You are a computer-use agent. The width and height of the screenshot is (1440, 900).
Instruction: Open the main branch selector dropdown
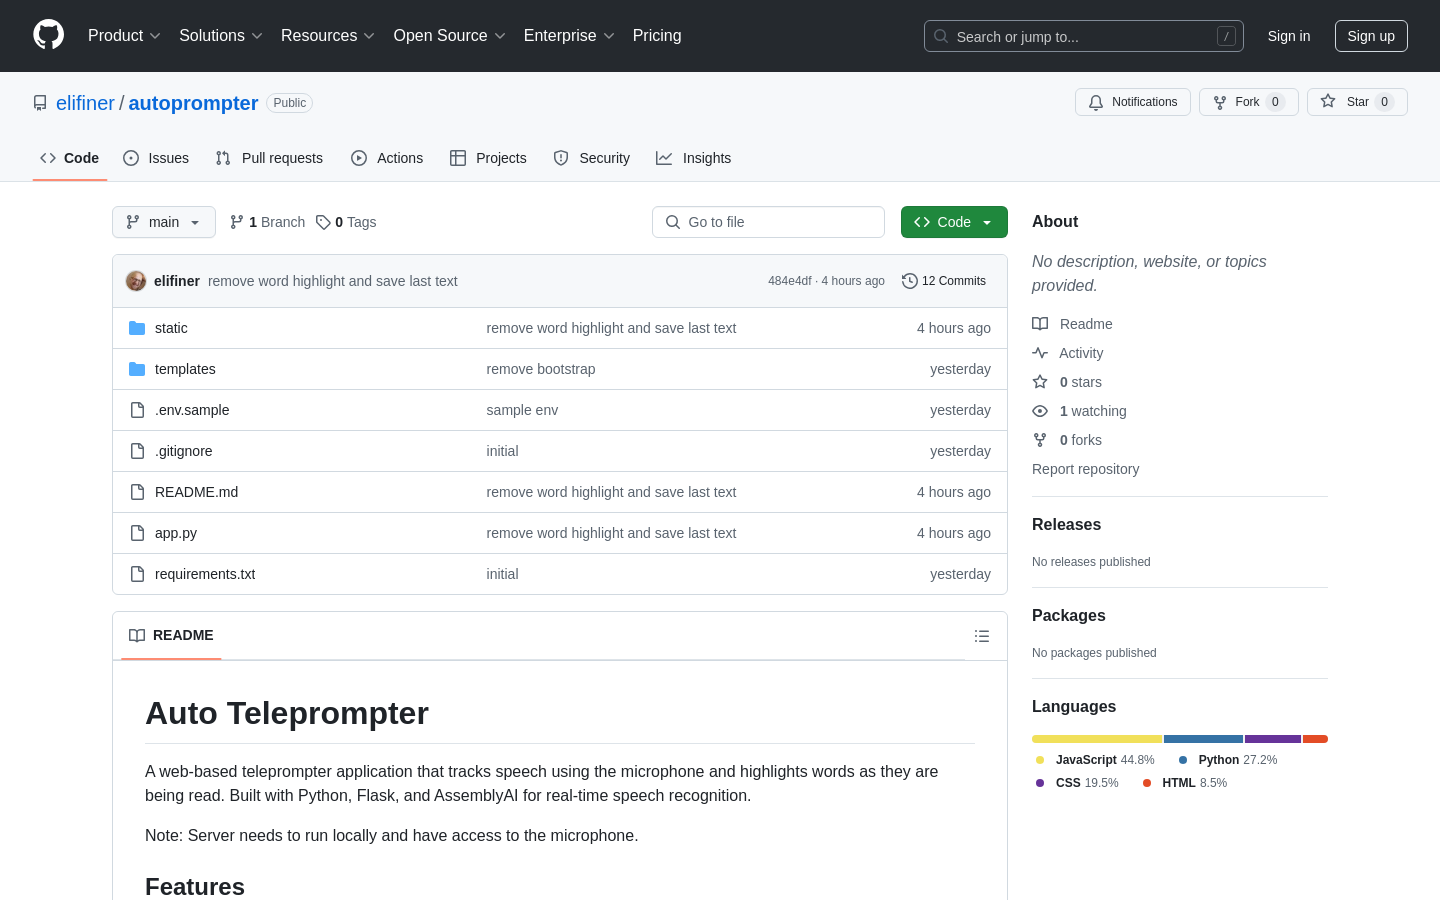(x=164, y=222)
